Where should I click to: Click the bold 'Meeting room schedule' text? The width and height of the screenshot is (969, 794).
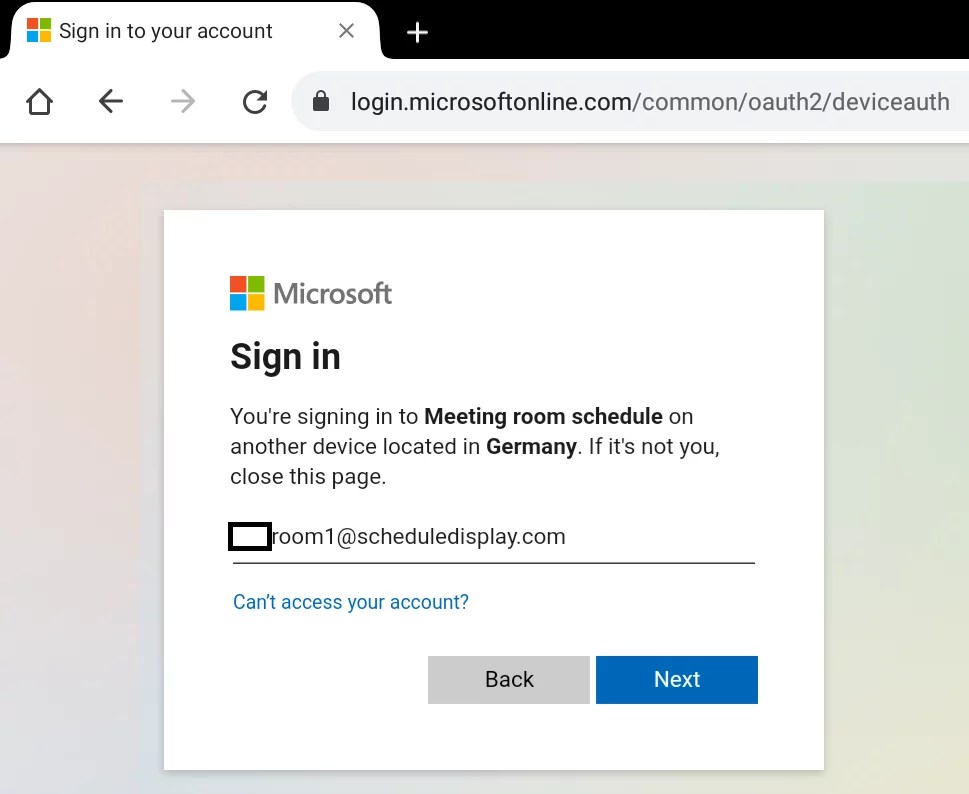tap(545, 416)
